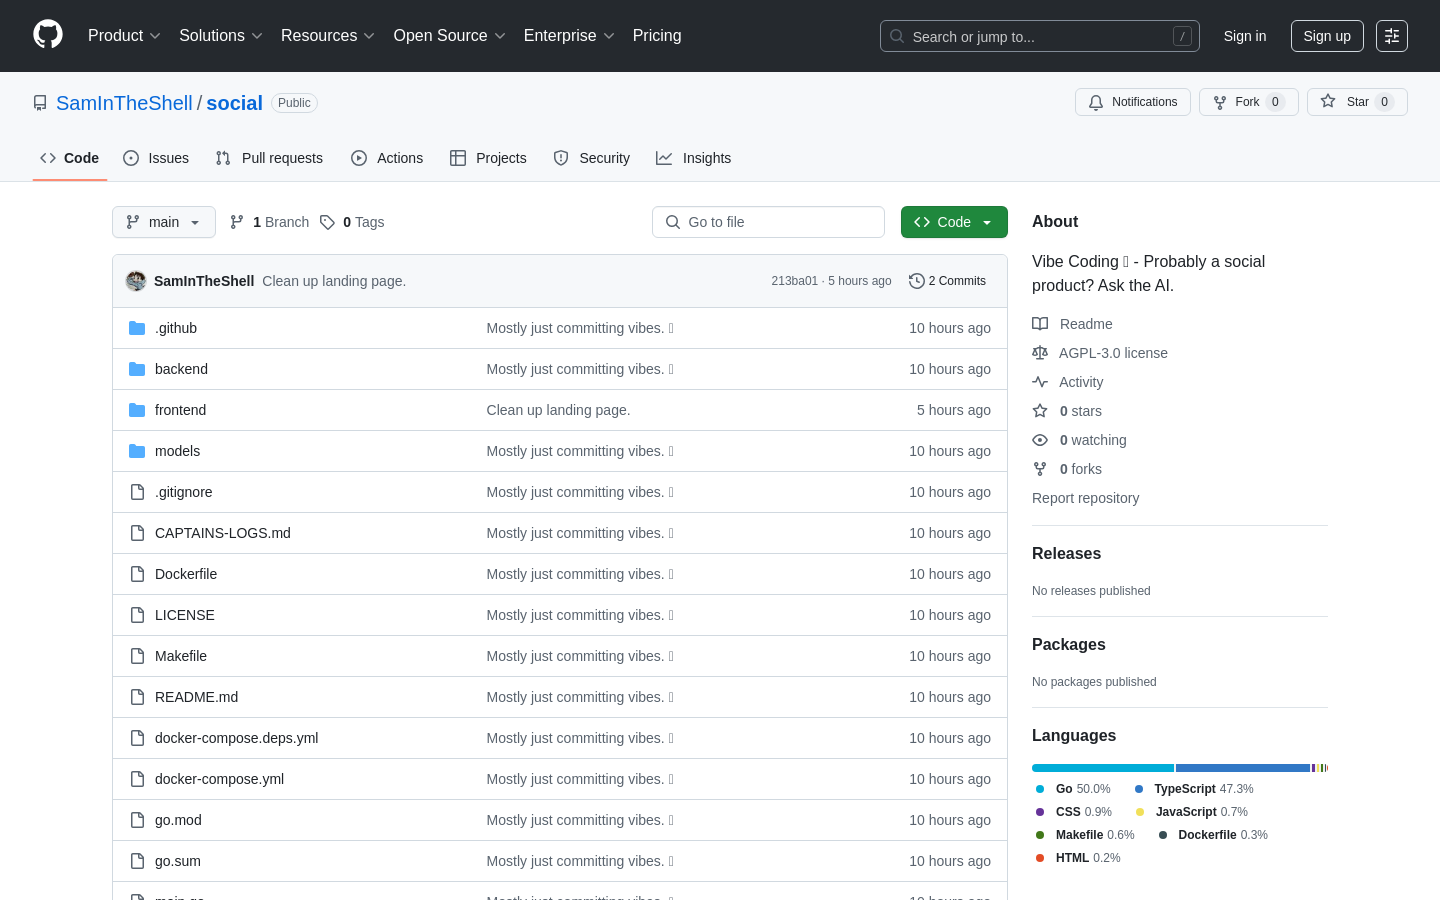Click the Readme book icon
Image resolution: width=1440 pixels, height=900 pixels.
tap(1040, 324)
